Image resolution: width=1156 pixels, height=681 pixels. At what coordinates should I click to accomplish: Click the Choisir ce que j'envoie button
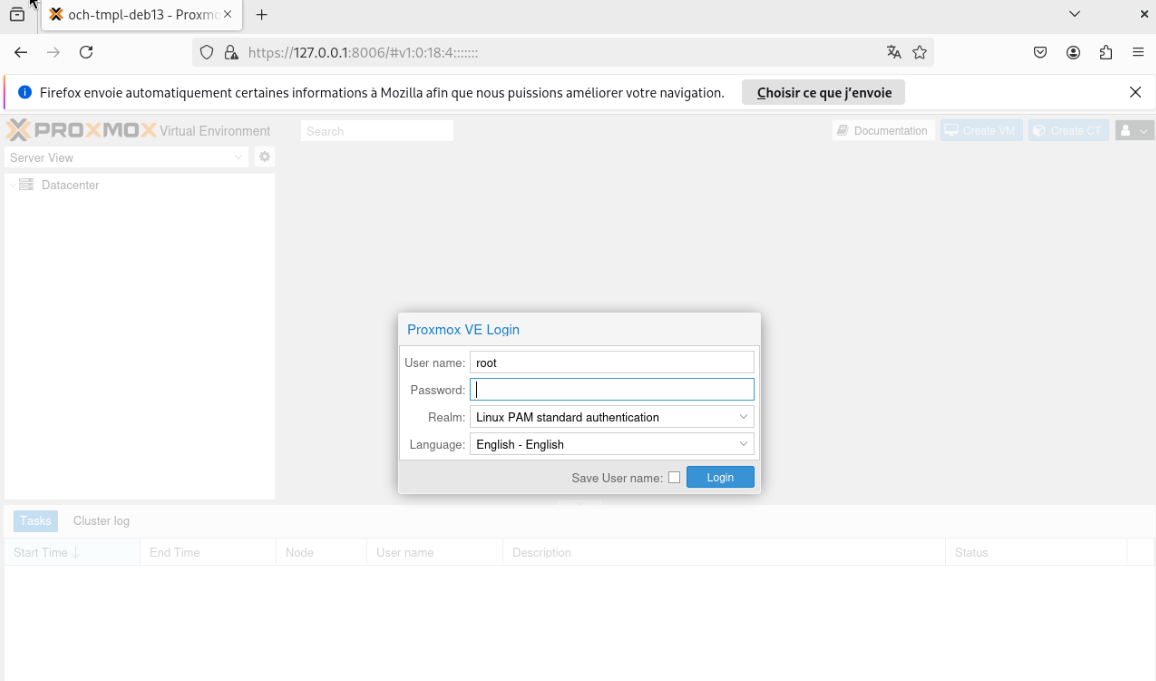(824, 93)
